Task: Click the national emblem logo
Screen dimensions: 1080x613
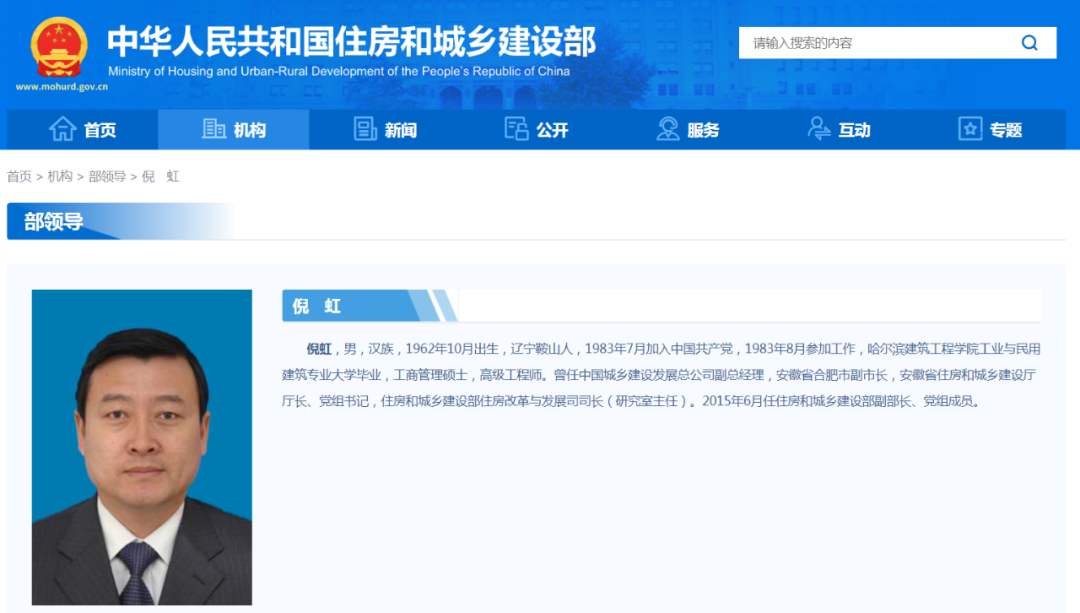Action: pyautogui.click(x=59, y=48)
